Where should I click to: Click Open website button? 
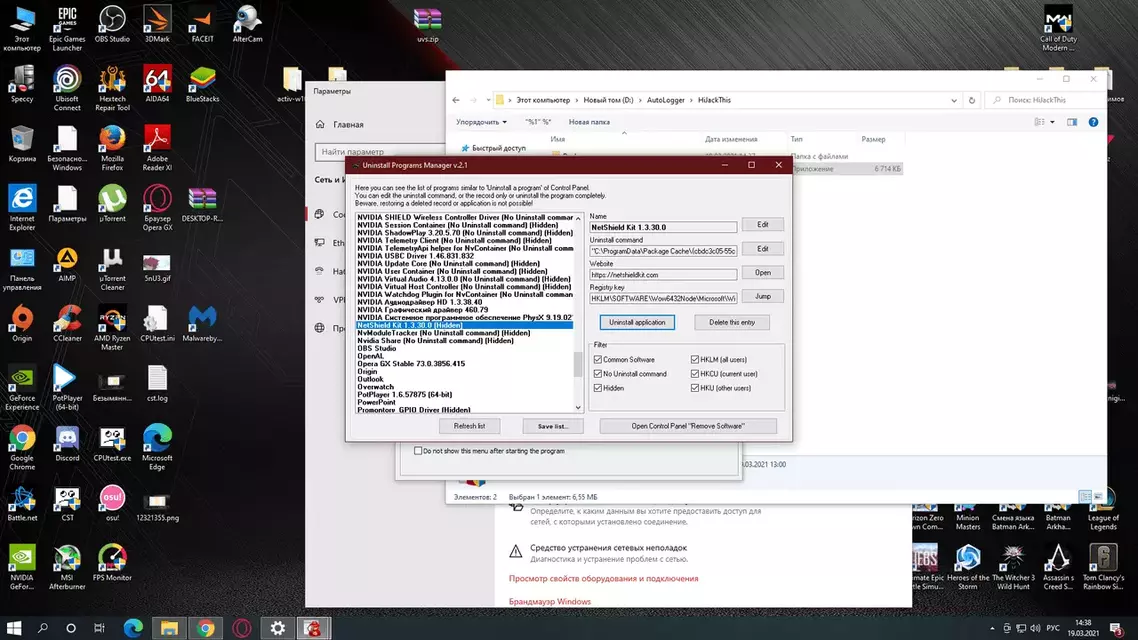click(x=762, y=273)
